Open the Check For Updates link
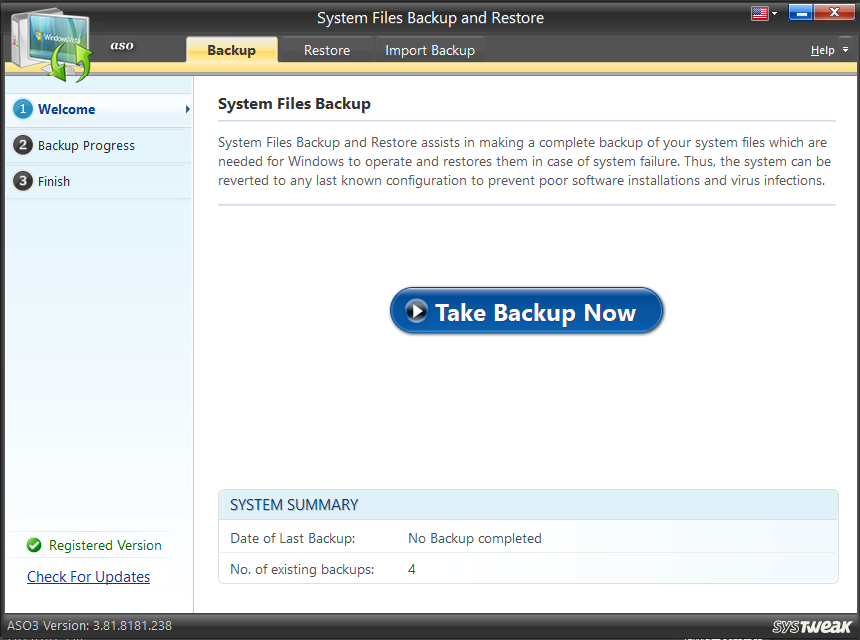 coord(88,577)
